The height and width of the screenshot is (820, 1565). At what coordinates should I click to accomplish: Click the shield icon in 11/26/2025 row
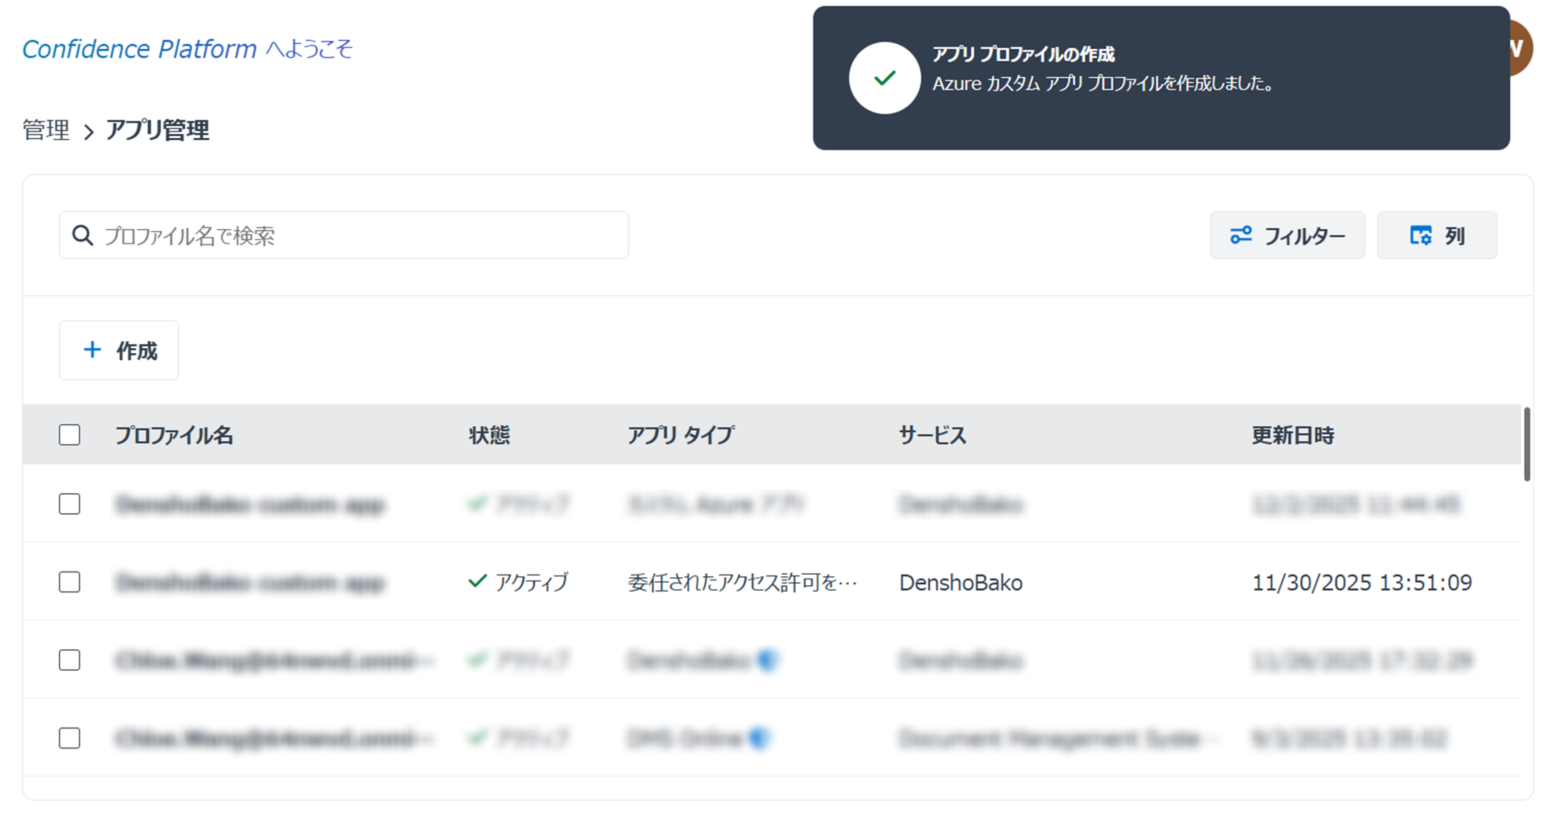pyautogui.click(x=768, y=660)
